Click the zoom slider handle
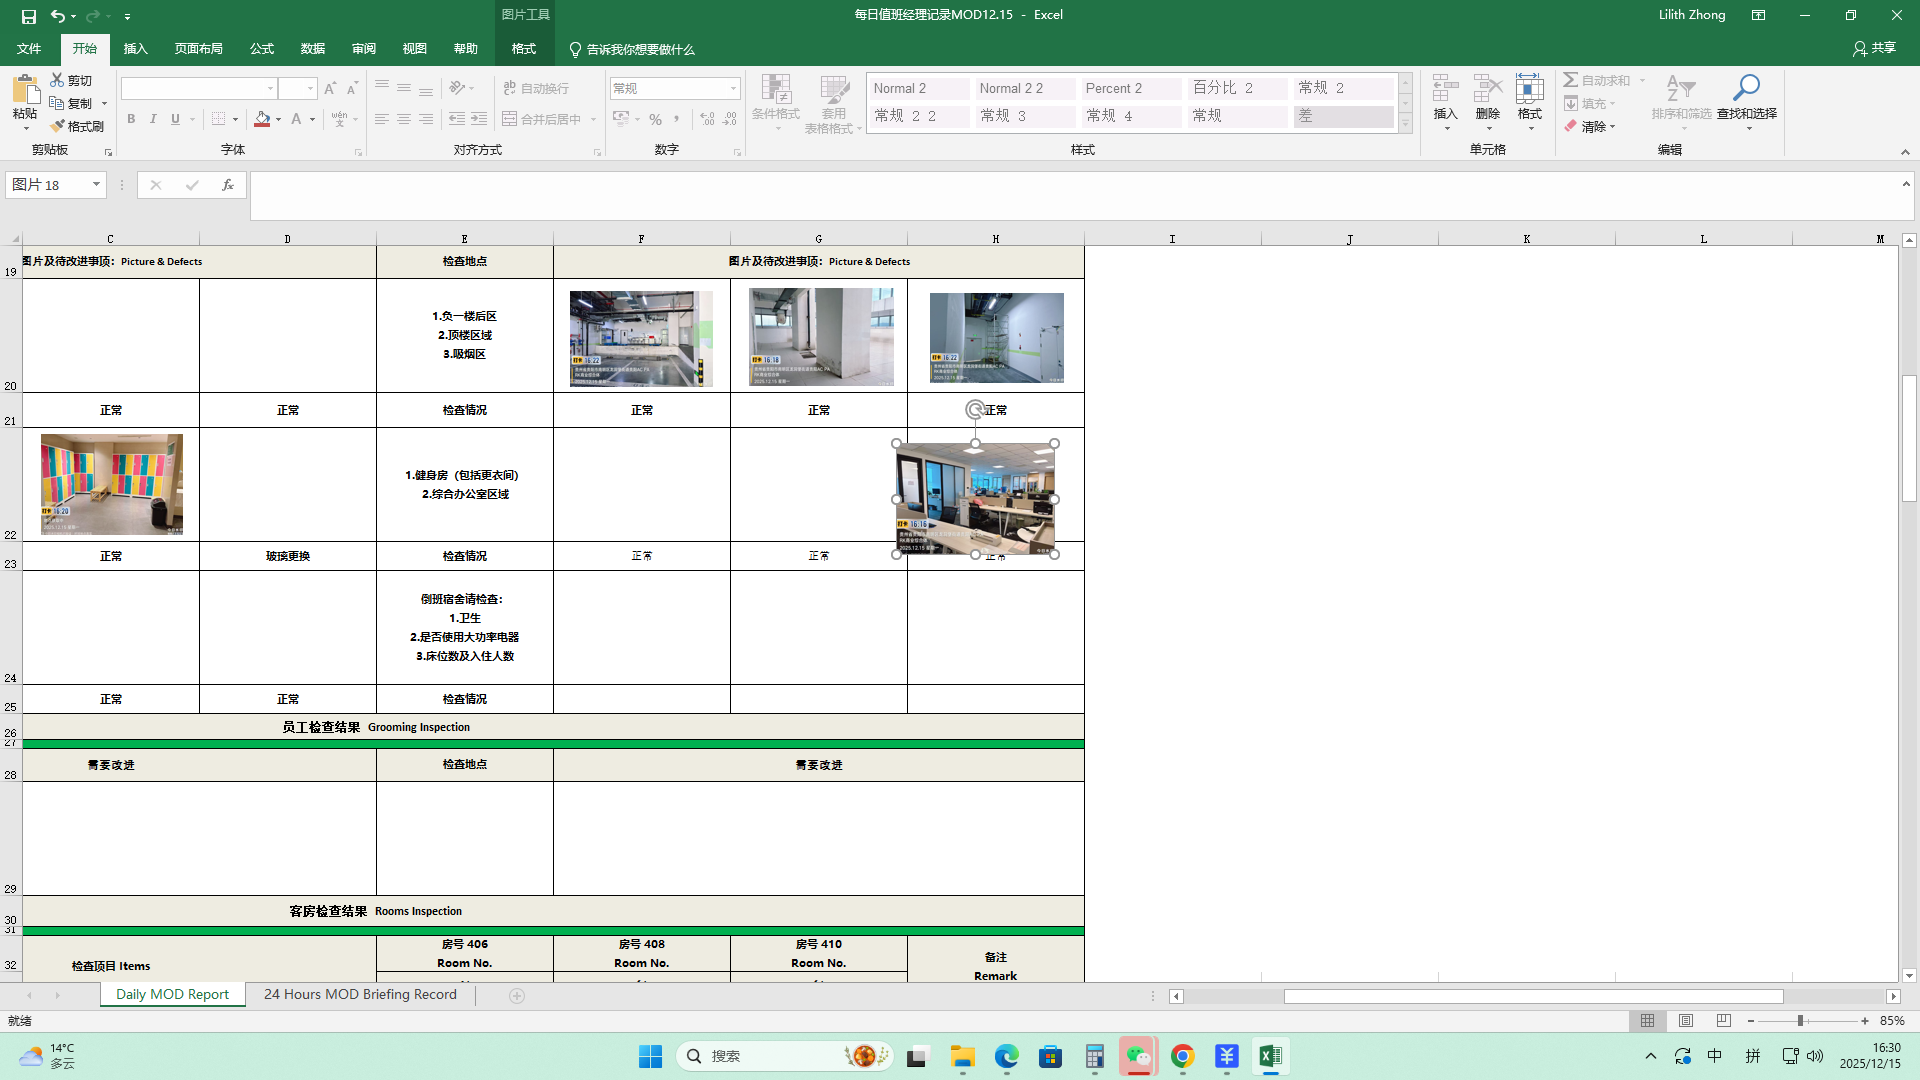The width and height of the screenshot is (1920, 1080). pyautogui.click(x=1800, y=1021)
